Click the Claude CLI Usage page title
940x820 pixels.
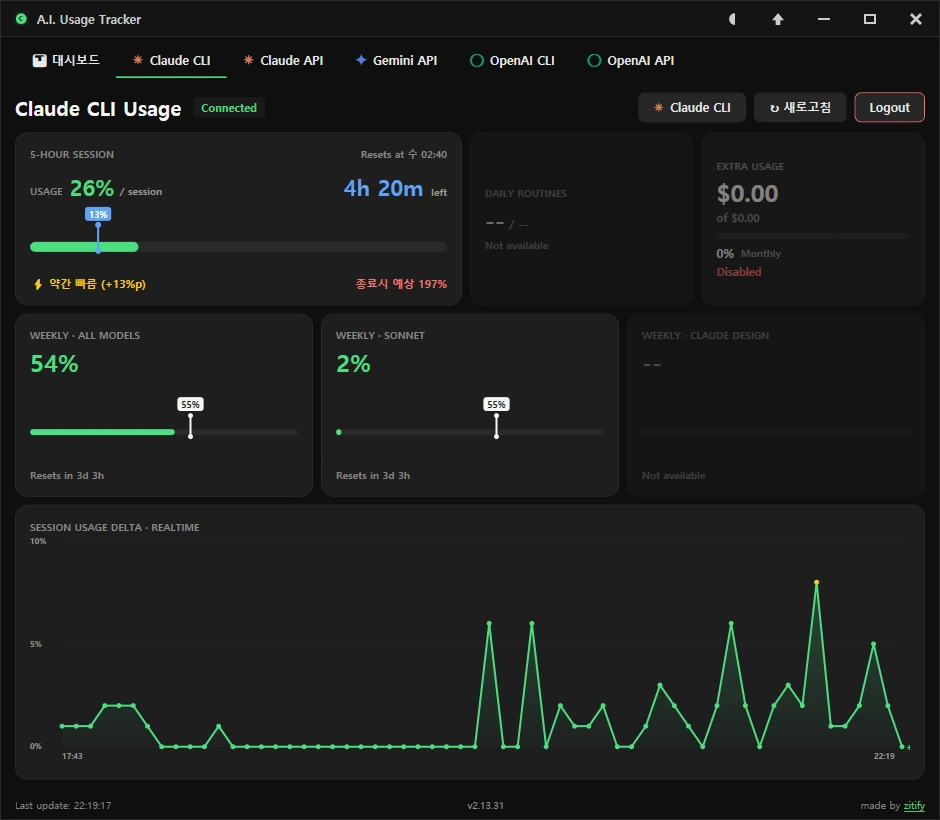(x=98, y=109)
